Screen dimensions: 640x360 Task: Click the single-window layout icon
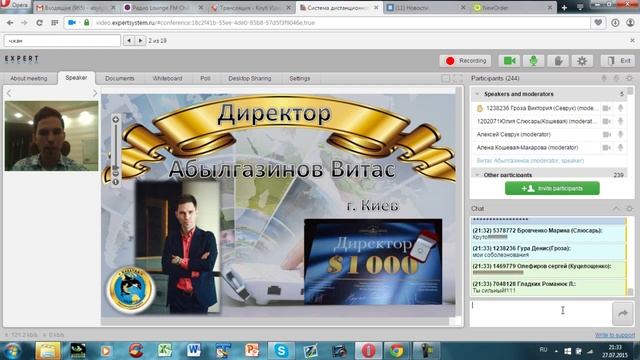tap(446, 78)
